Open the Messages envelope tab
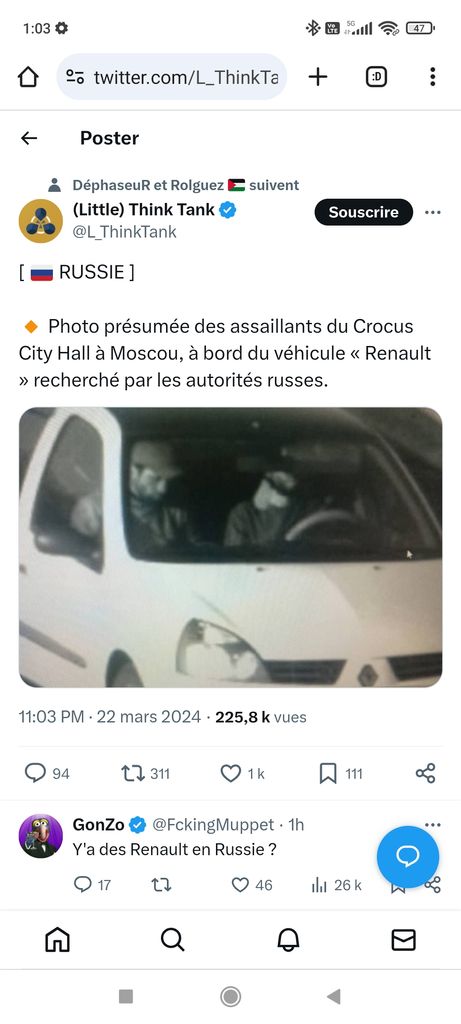The image size is (461, 1024). pyautogui.click(x=403, y=940)
